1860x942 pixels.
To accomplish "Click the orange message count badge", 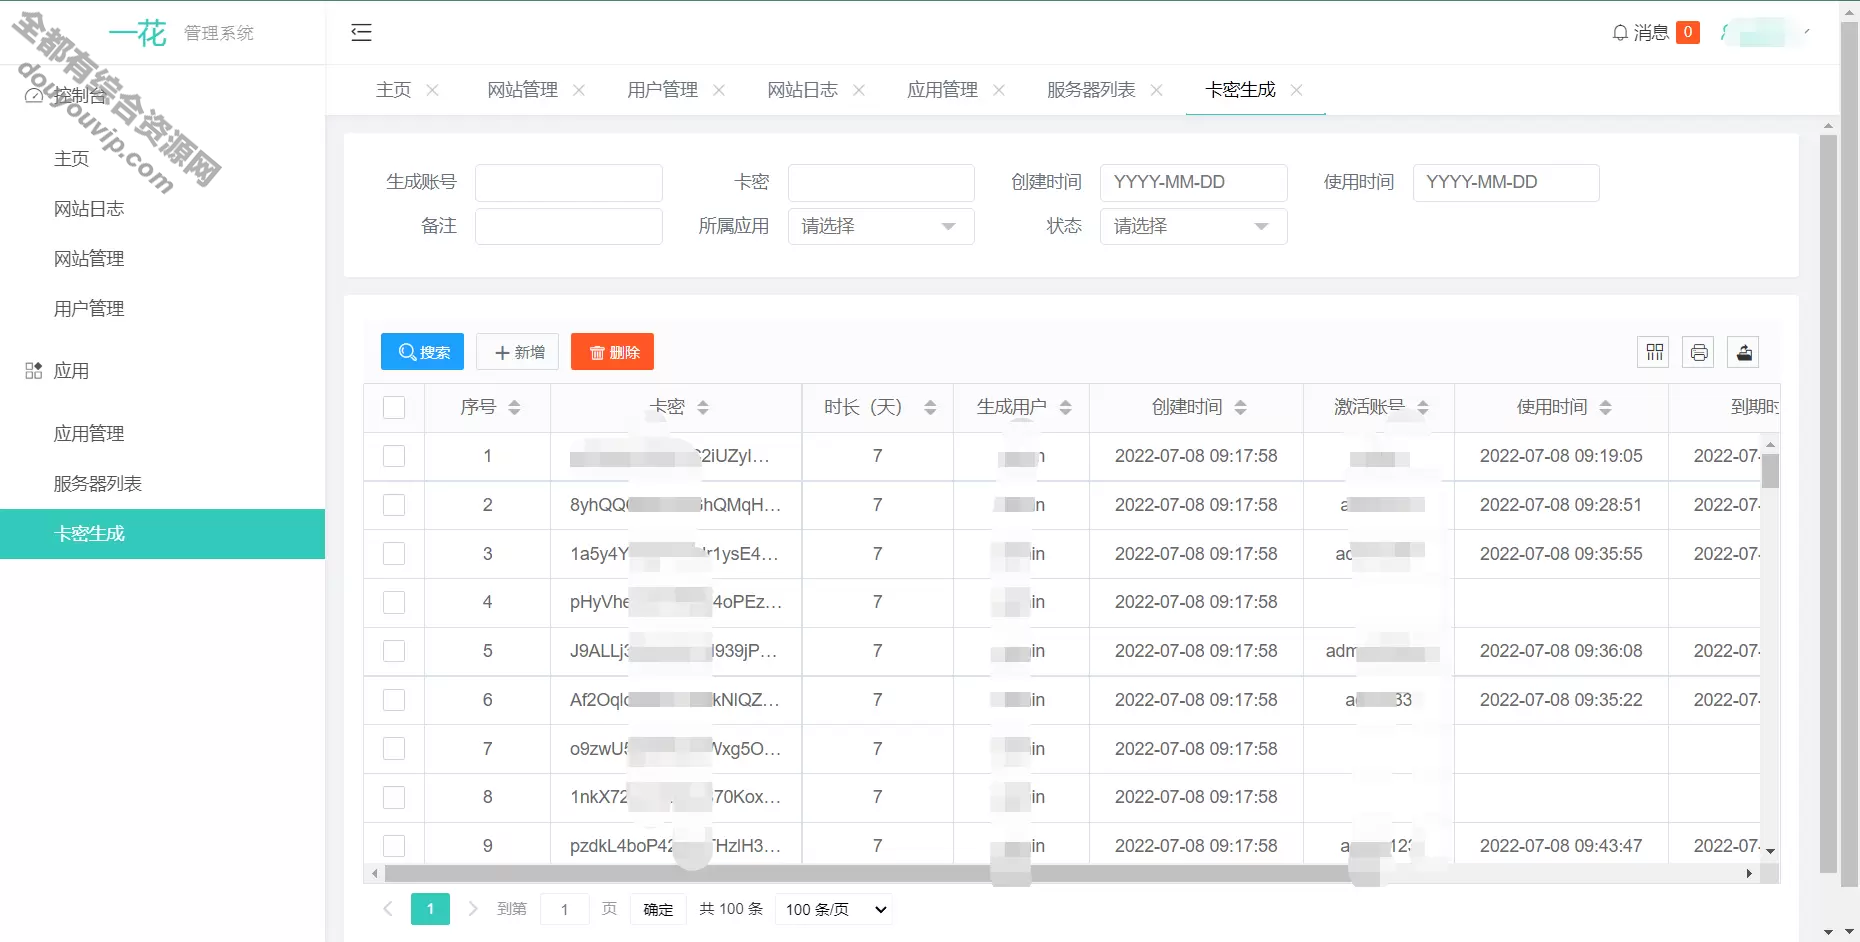I will [1688, 32].
